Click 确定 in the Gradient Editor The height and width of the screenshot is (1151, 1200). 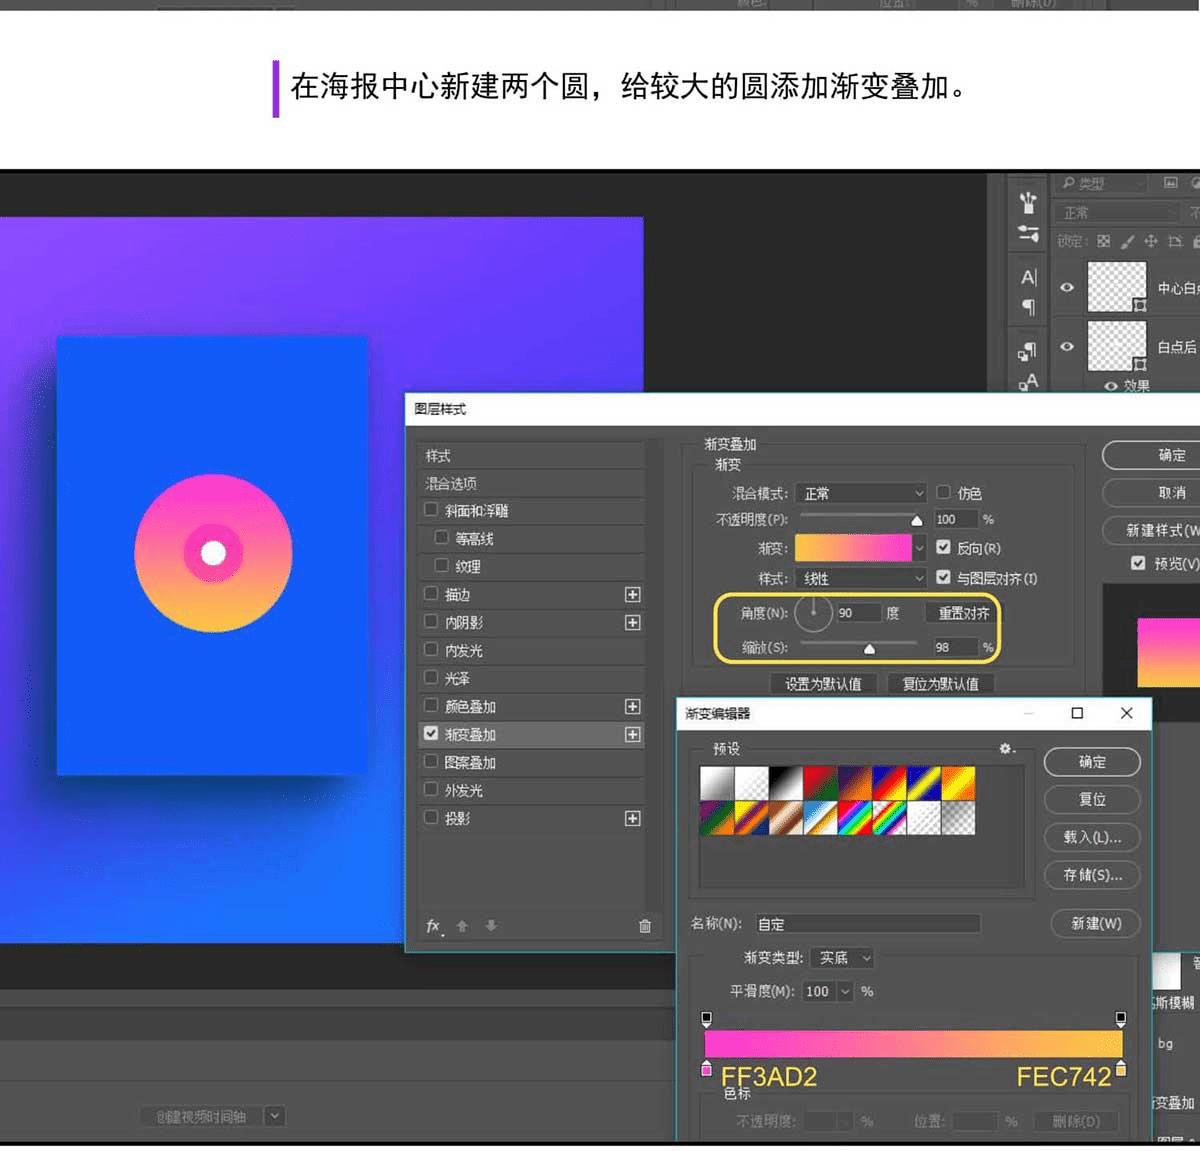click(1091, 762)
